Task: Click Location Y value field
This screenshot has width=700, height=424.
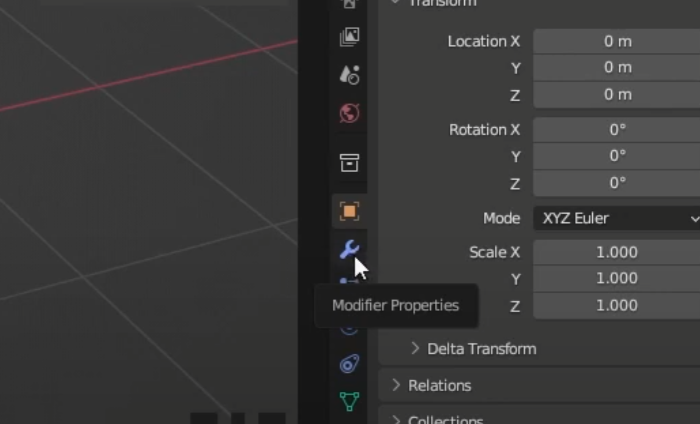Action: (617, 68)
